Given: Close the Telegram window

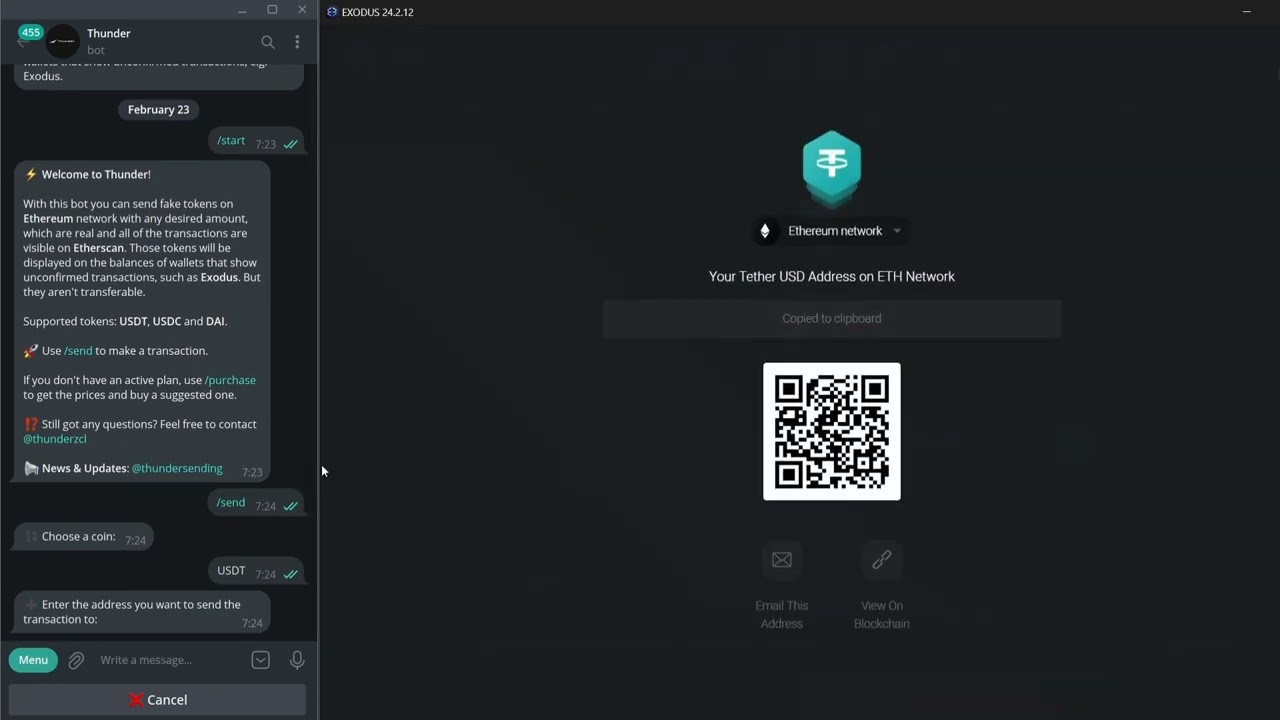Looking at the screenshot, I should (x=302, y=10).
